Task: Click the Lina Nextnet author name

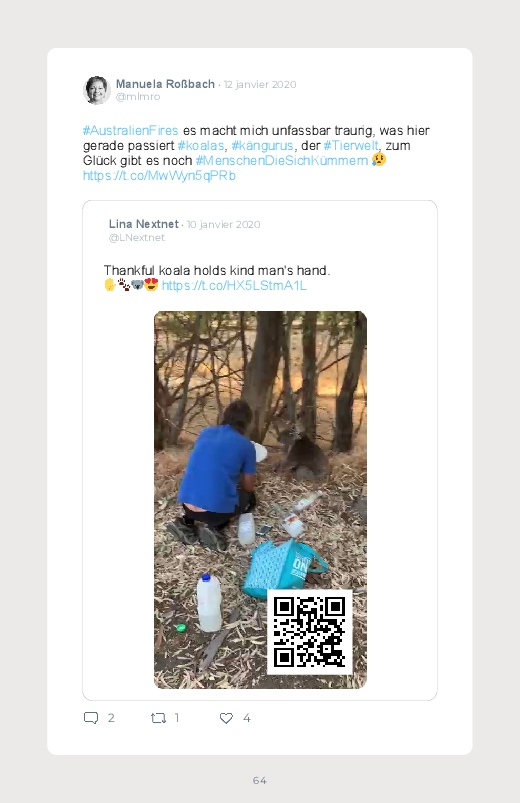Action: pyautogui.click(x=143, y=224)
